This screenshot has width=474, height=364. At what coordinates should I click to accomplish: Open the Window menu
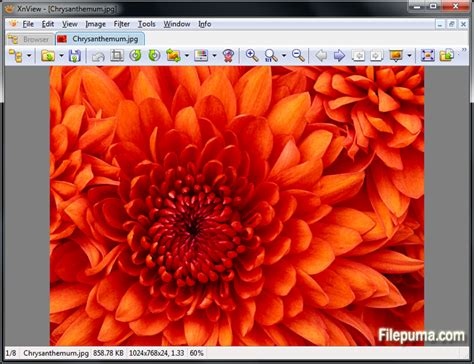[x=177, y=24]
